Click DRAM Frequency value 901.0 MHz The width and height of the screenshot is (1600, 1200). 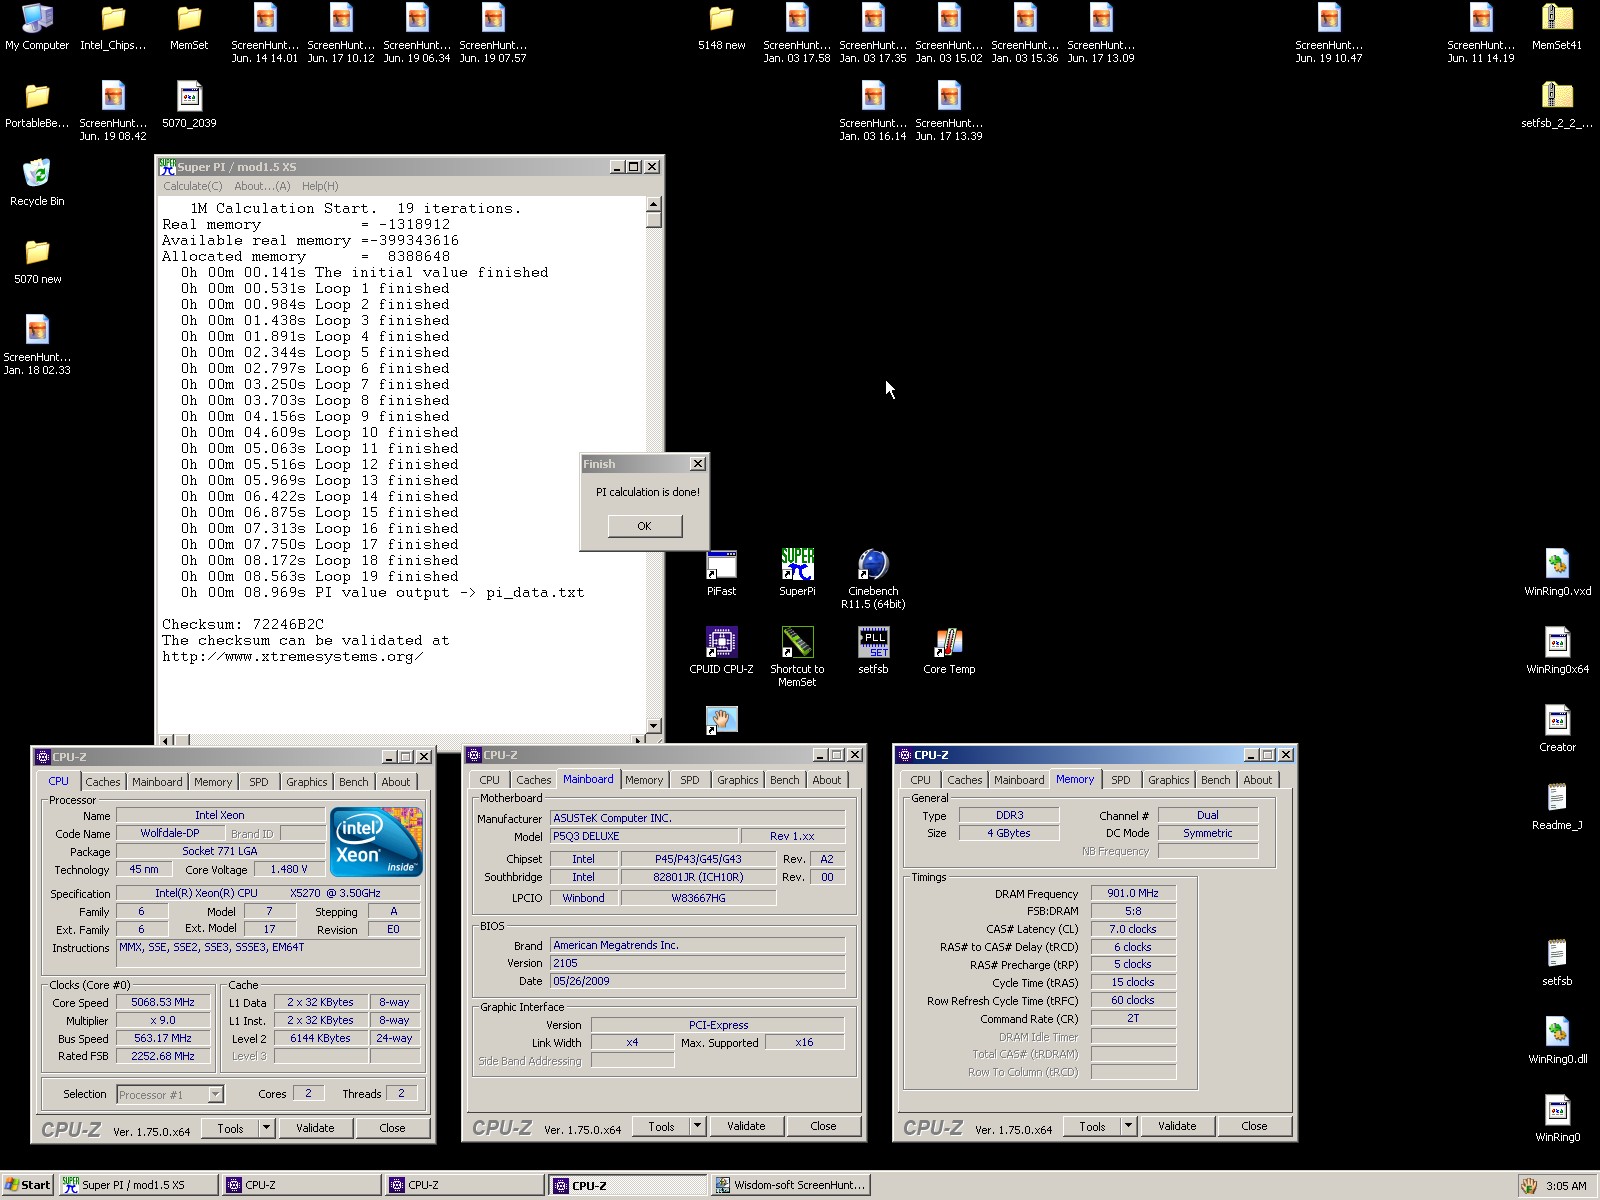[1133, 894]
